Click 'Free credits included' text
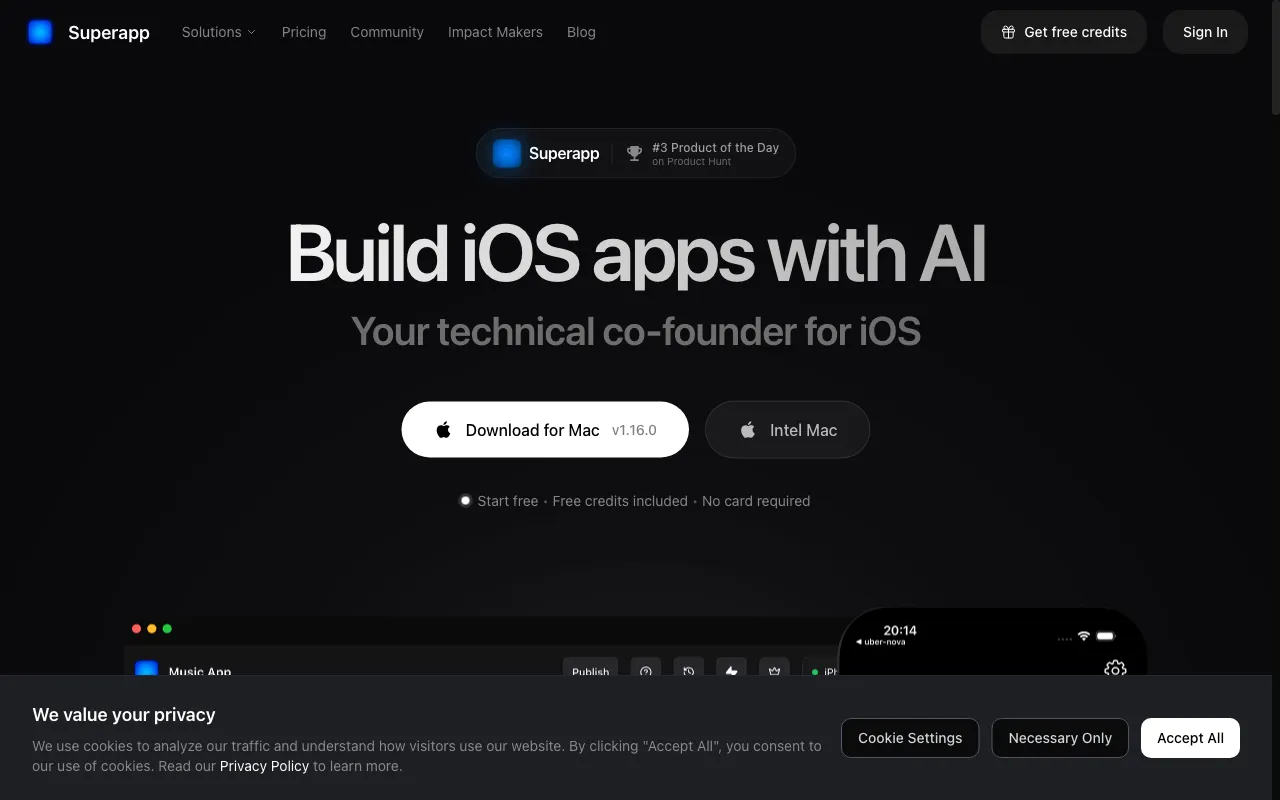 [620, 501]
